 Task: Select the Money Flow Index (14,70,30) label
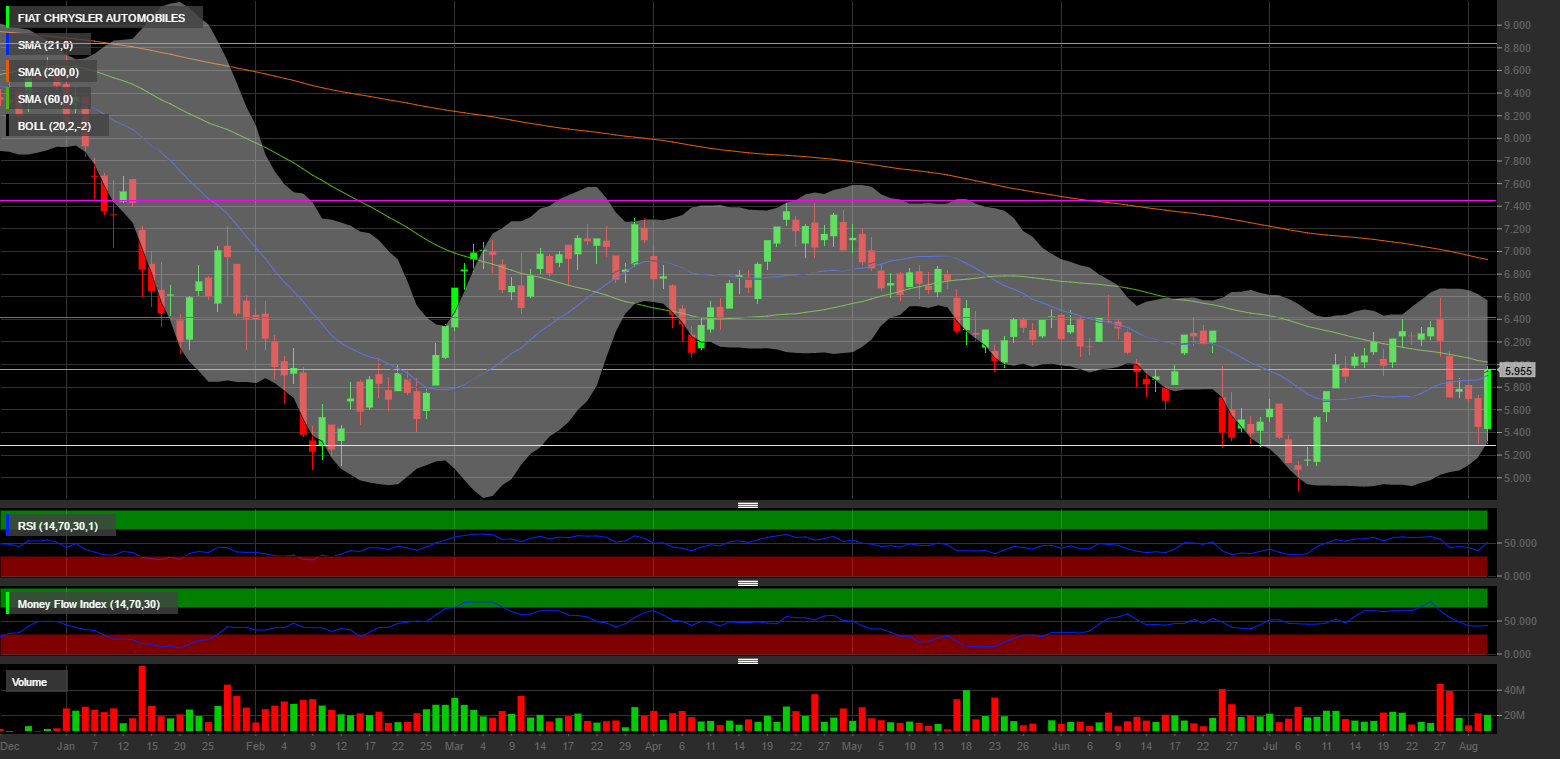[92, 604]
